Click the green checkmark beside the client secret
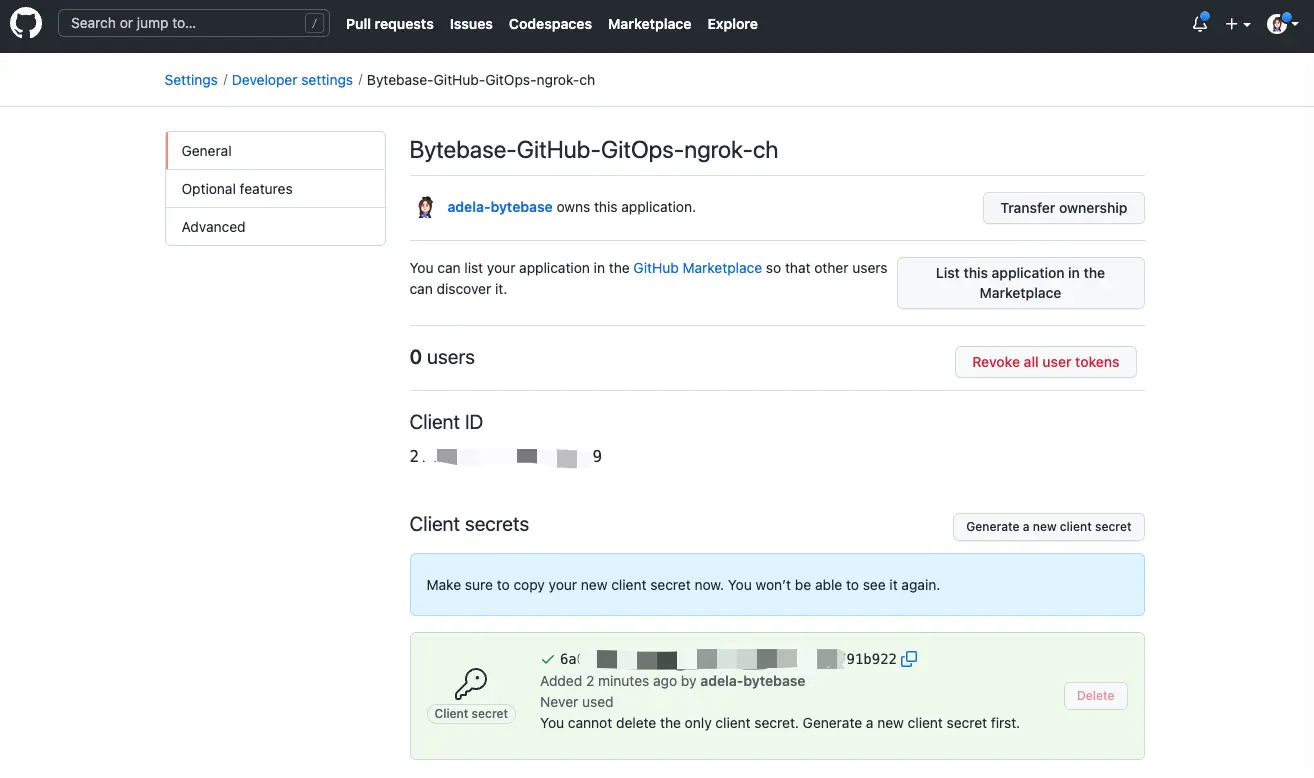Image resolution: width=1314 pixels, height=778 pixels. [x=547, y=658]
